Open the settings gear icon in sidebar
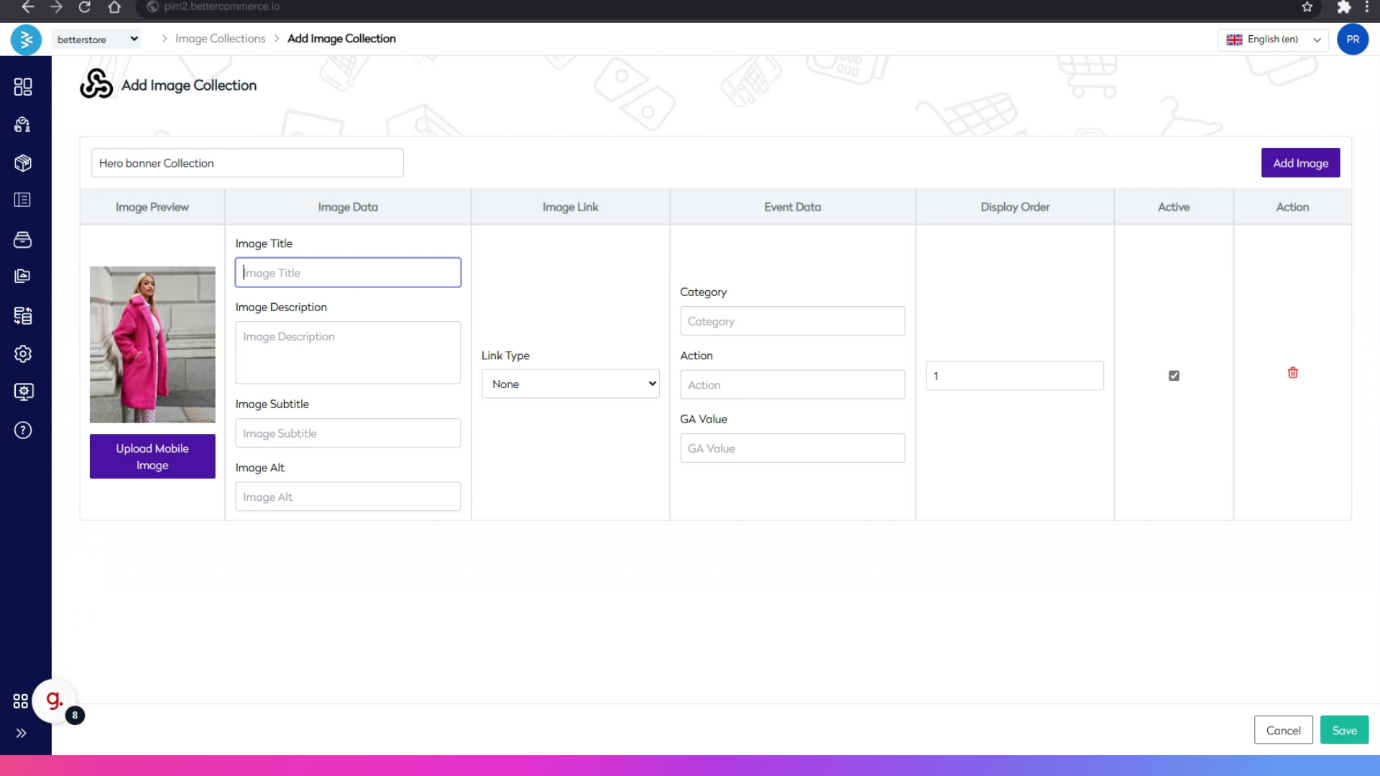The height and width of the screenshot is (776, 1380). [23, 354]
